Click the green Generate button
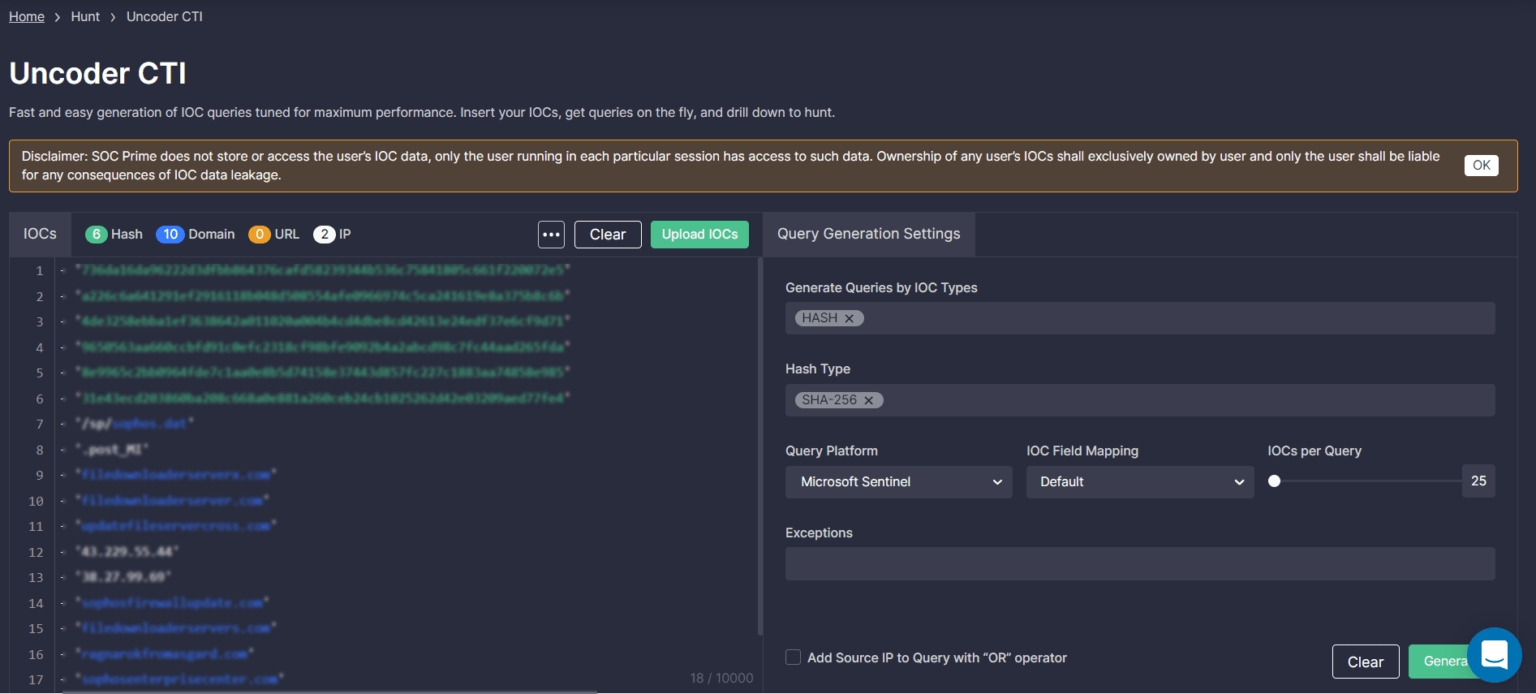Image resolution: width=1536 pixels, height=694 pixels. pyautogui.click(x=1448, y=661)
